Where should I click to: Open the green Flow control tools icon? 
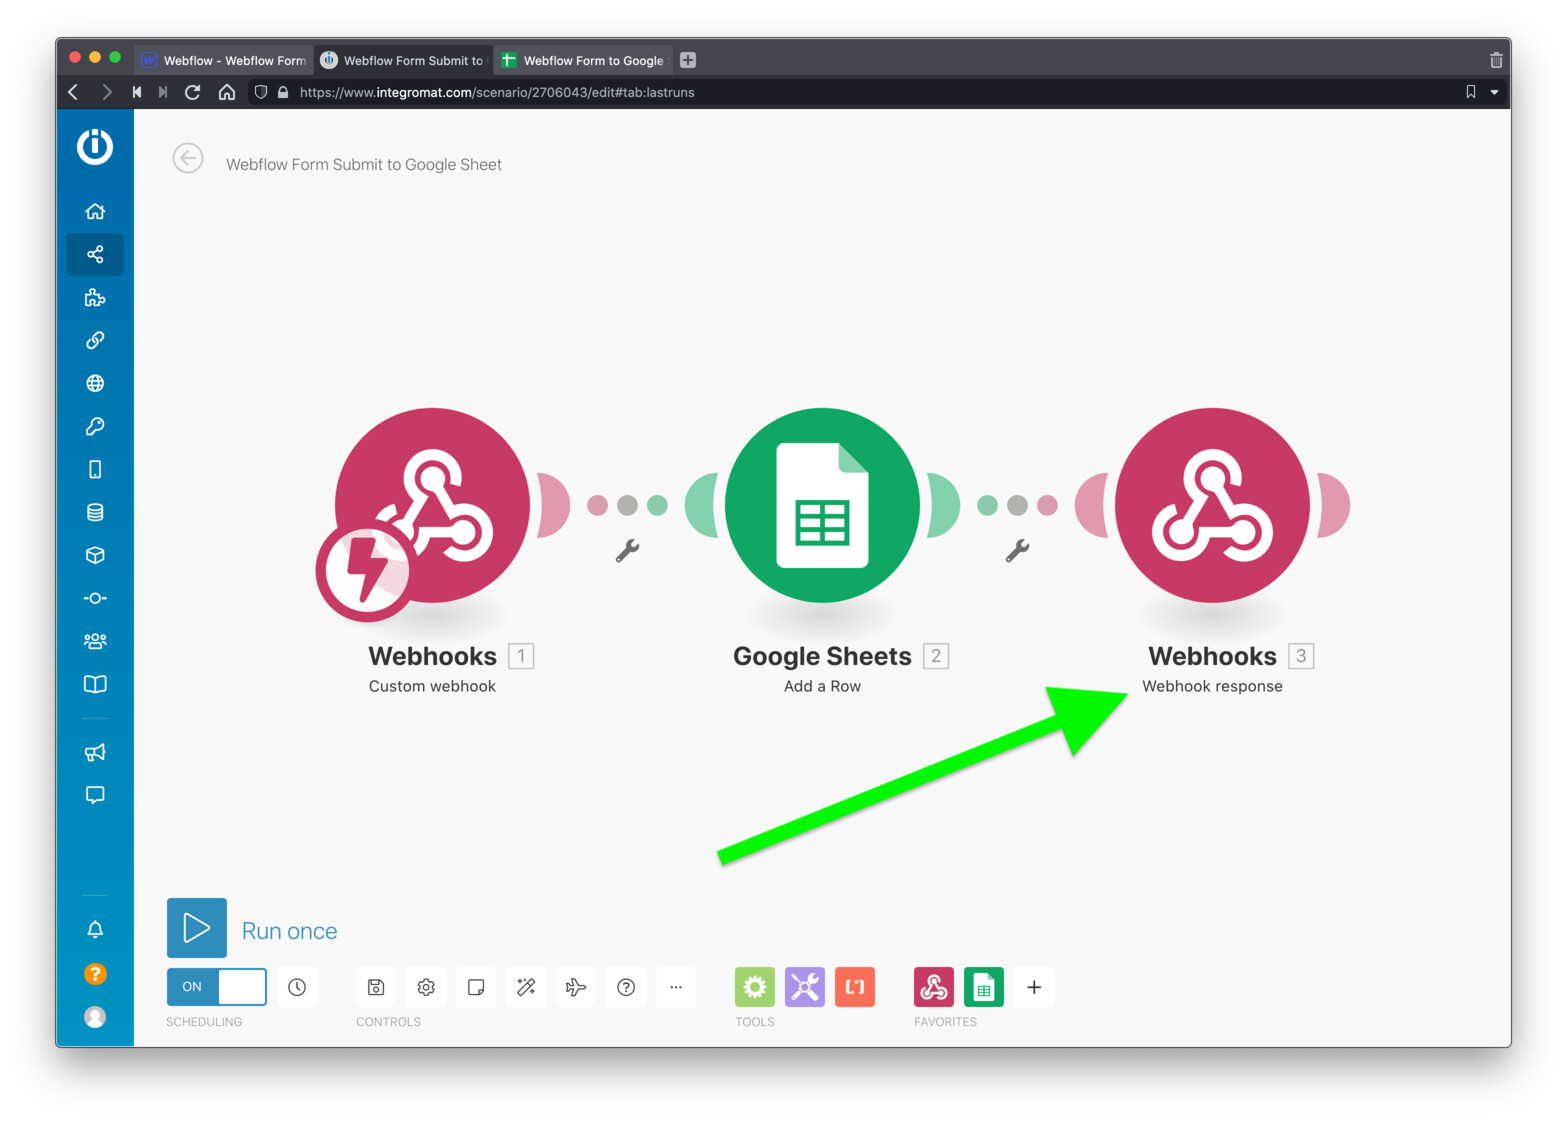755,987
